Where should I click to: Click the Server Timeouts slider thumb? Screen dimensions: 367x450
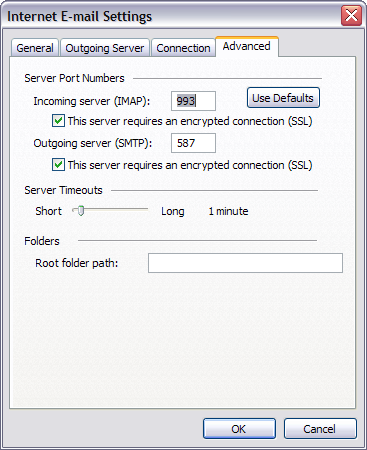[x=80, y=210]
